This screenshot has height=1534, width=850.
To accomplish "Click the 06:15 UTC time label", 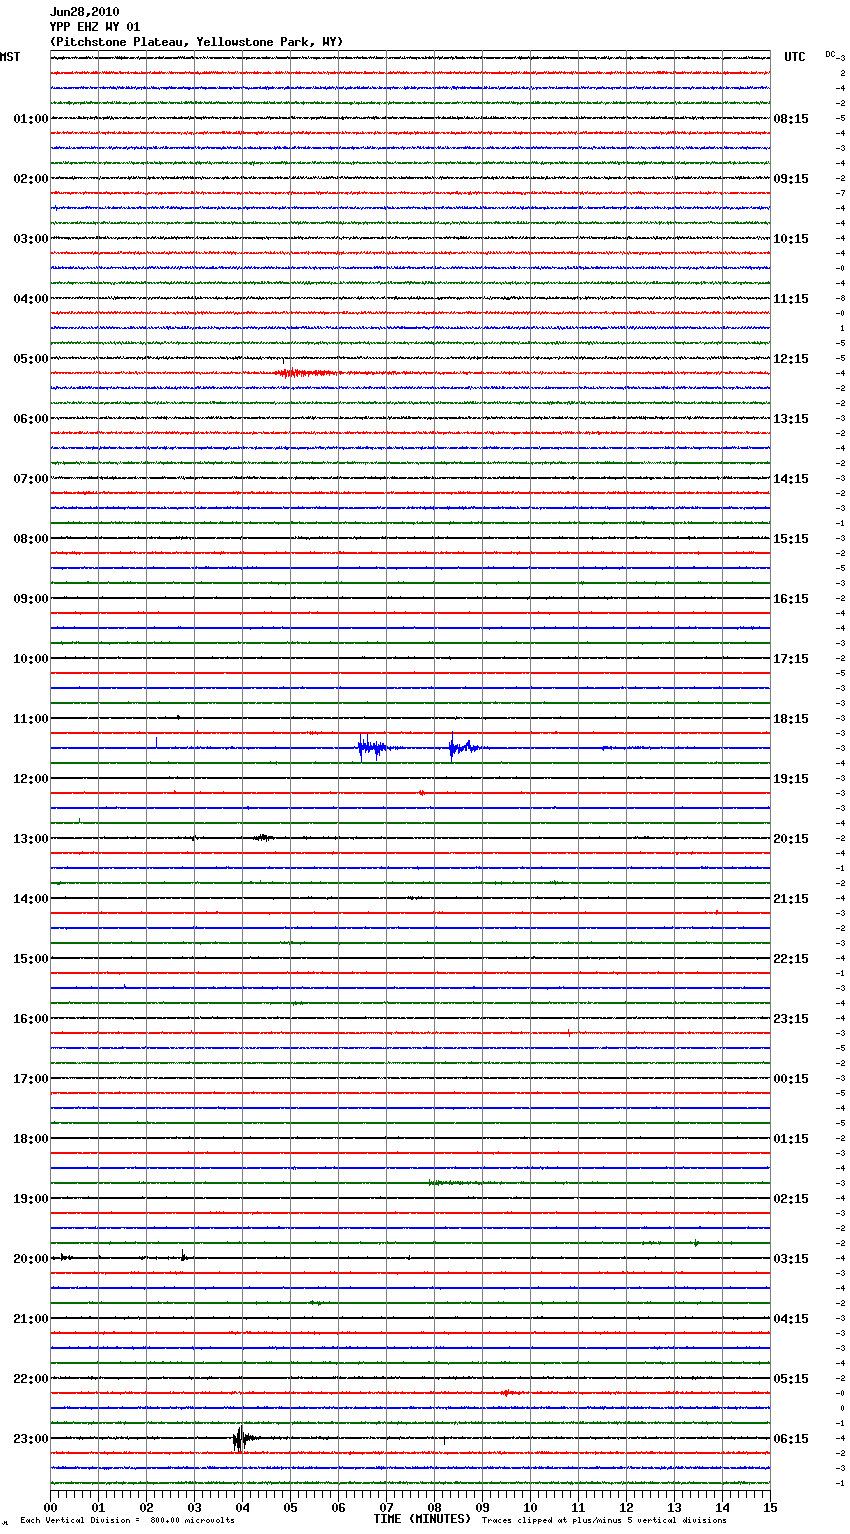I will pyautogui.click(x=791, y=1439).
